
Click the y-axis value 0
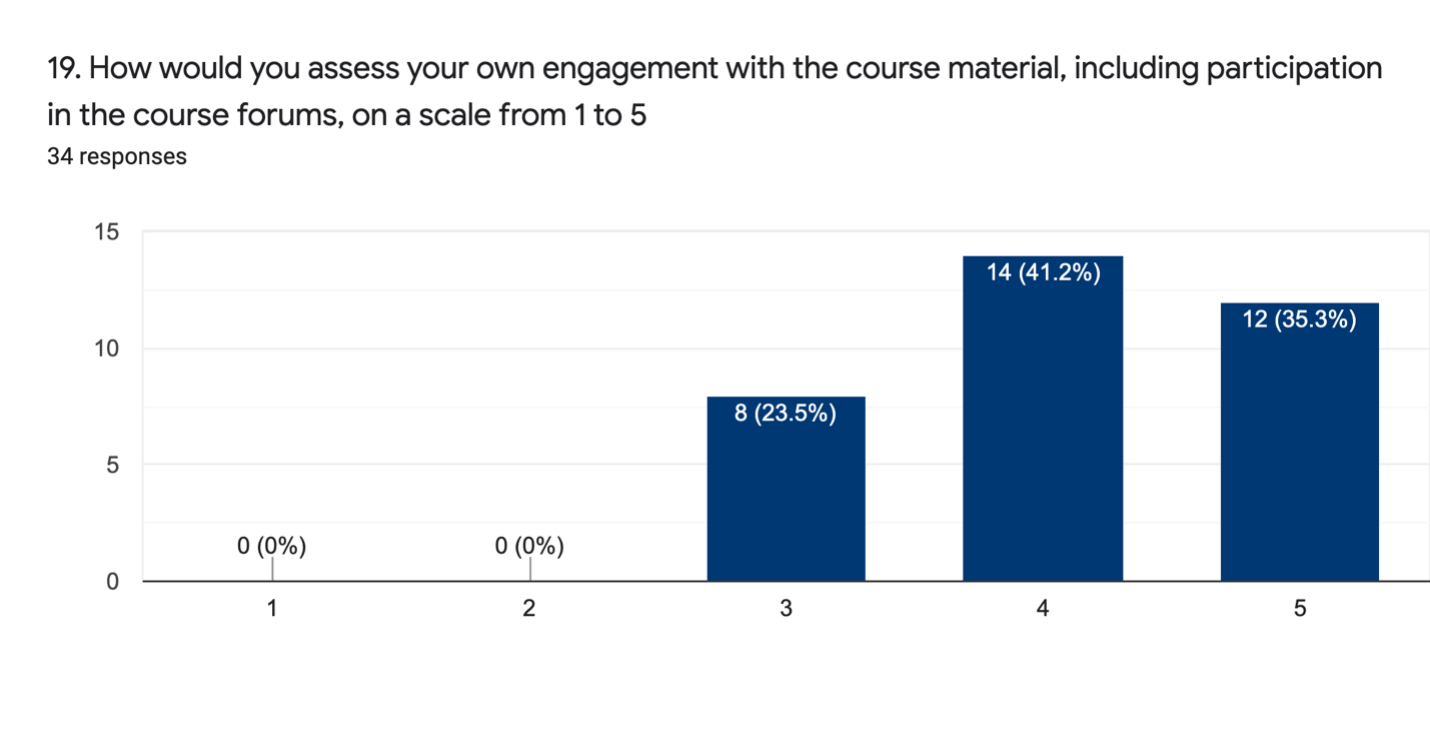coord(112,581)
